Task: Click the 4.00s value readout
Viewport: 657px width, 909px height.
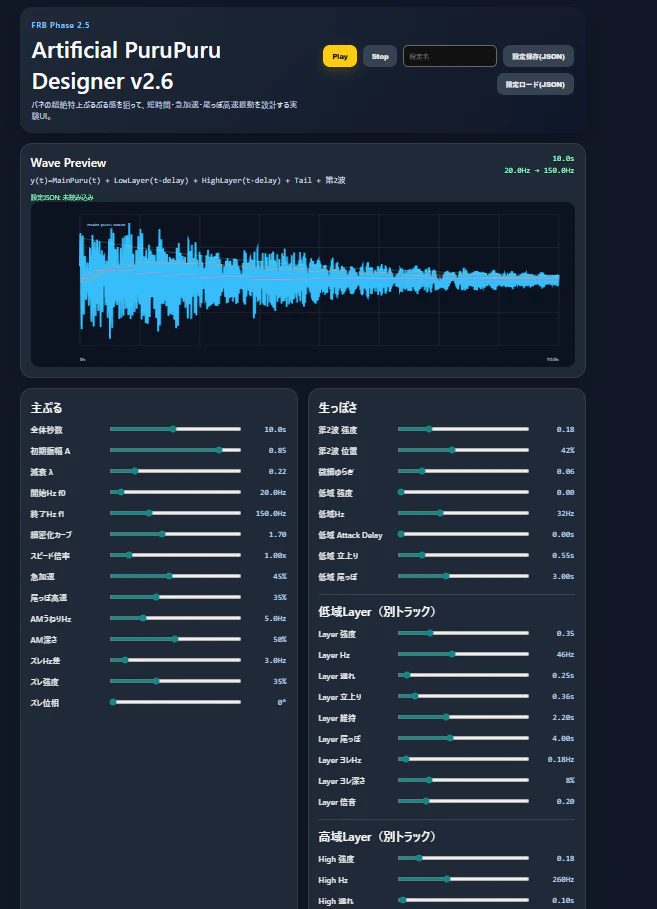Action: 563,739
